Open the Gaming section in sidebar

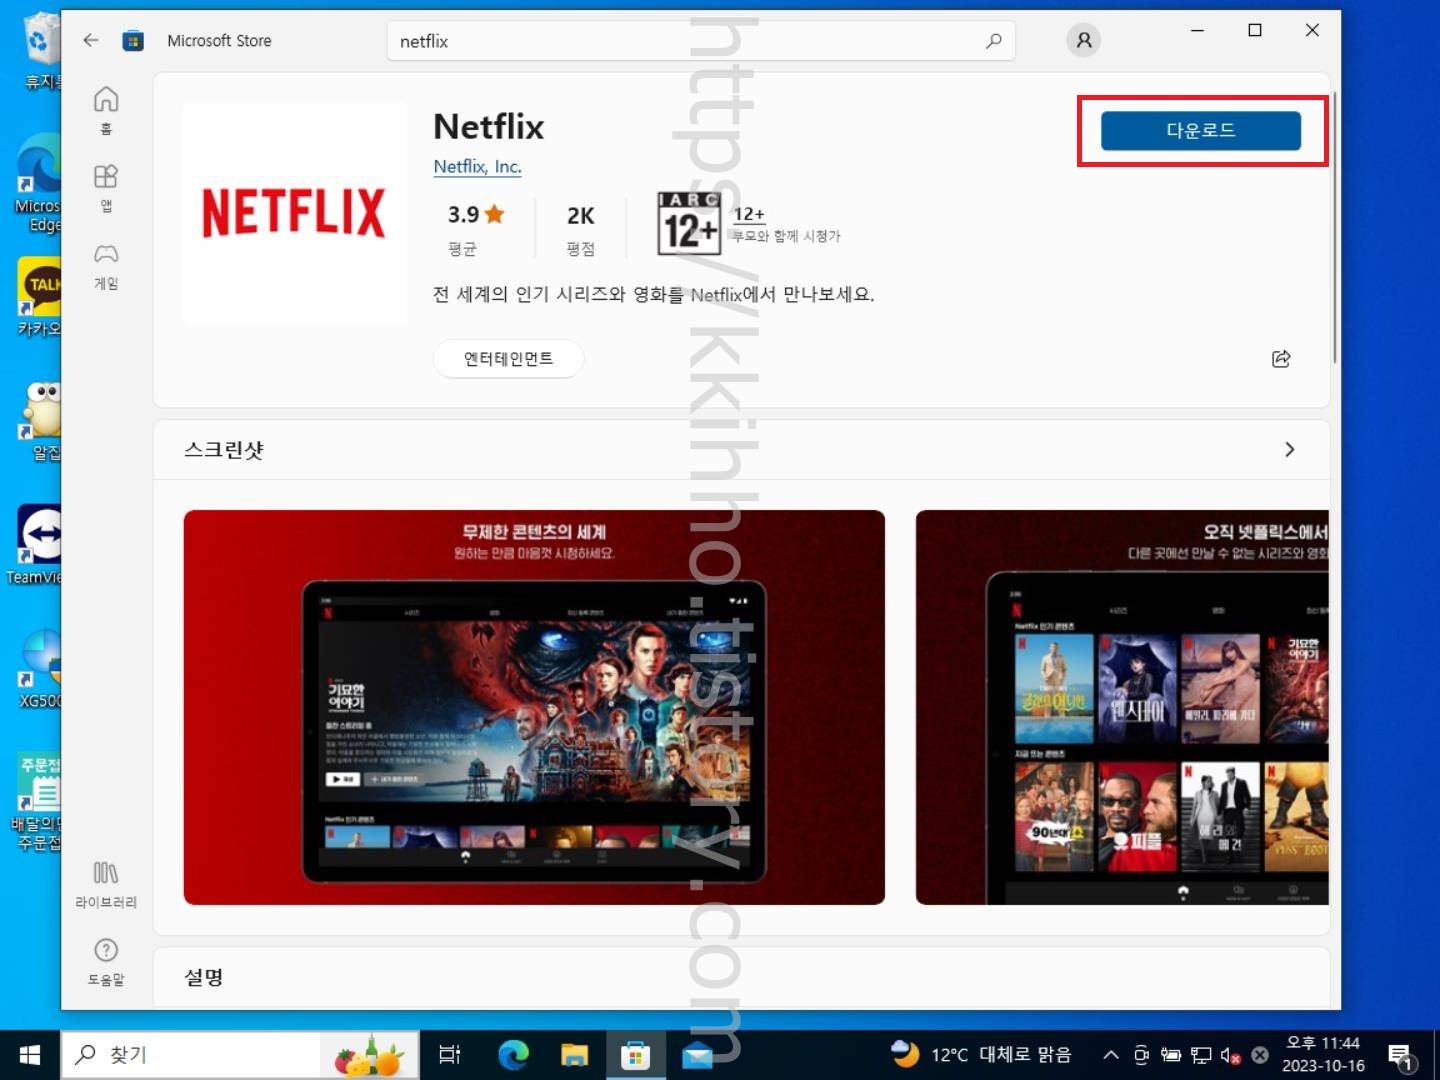click(106, 266)
